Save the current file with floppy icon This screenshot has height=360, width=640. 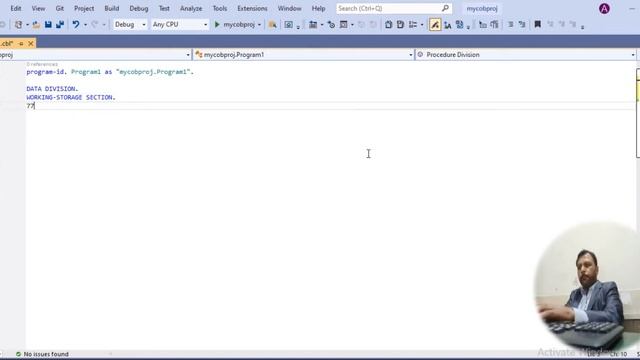pyautogui.click(x=48, y=25)
